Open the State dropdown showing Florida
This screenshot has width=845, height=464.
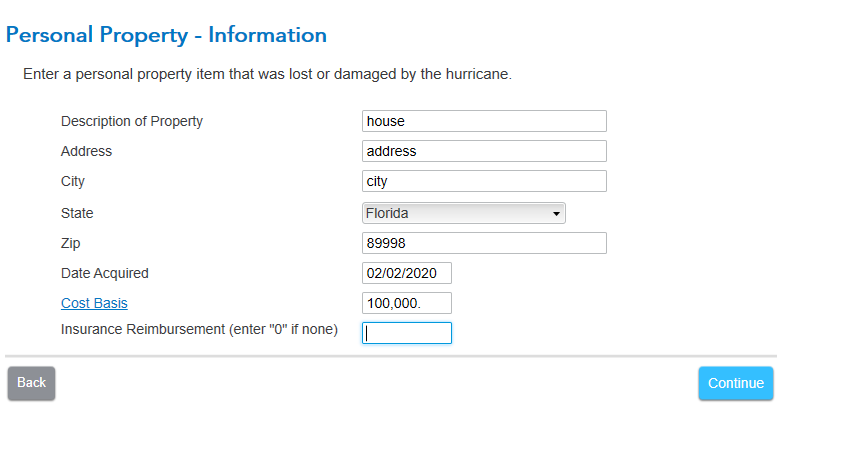click(x=463, y=213)
